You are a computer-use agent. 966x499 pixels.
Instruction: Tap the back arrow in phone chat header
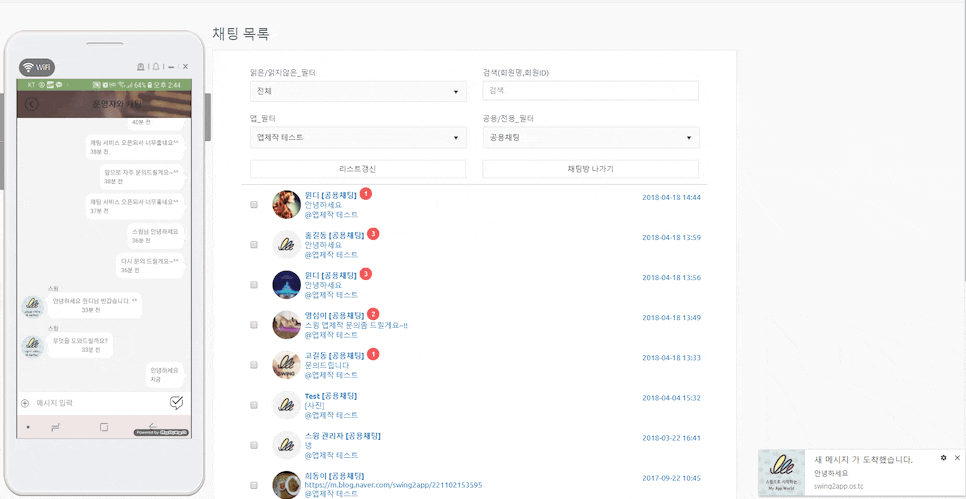click(x=32, y=103)
